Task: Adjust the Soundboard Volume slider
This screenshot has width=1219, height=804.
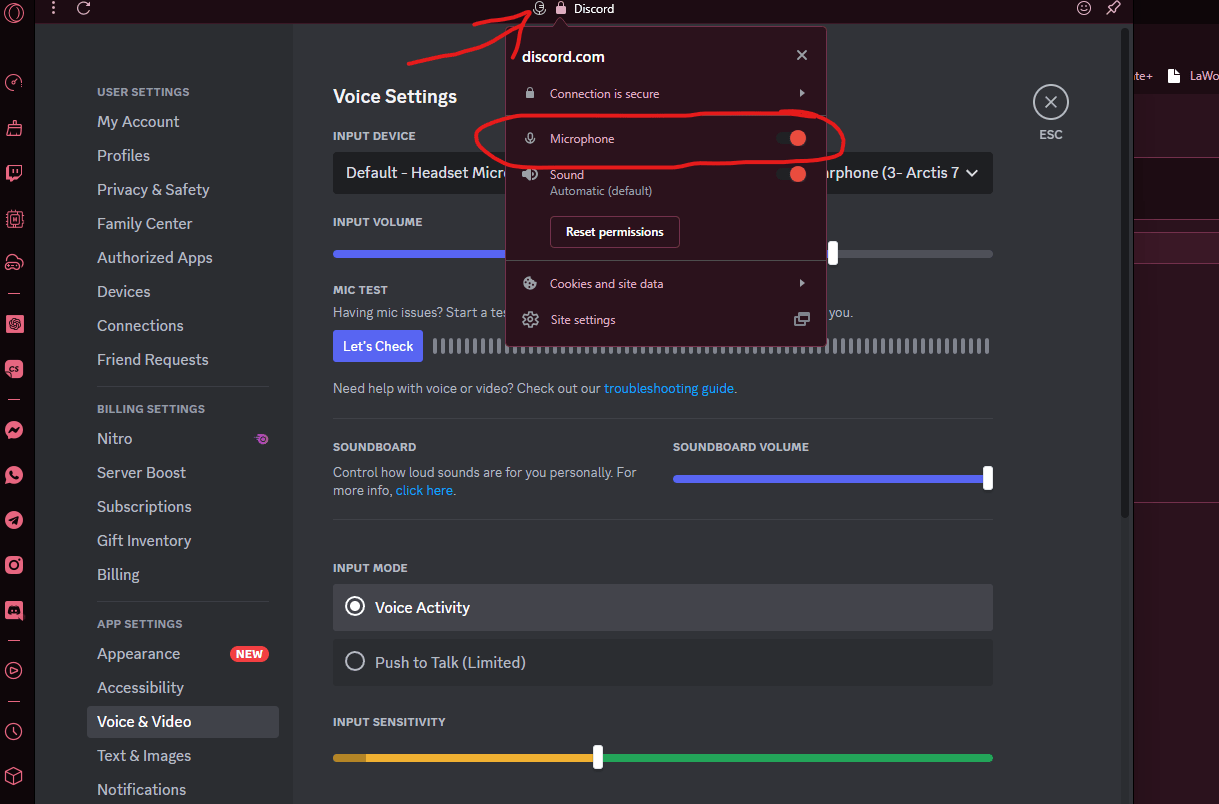Action: [987, 478]
